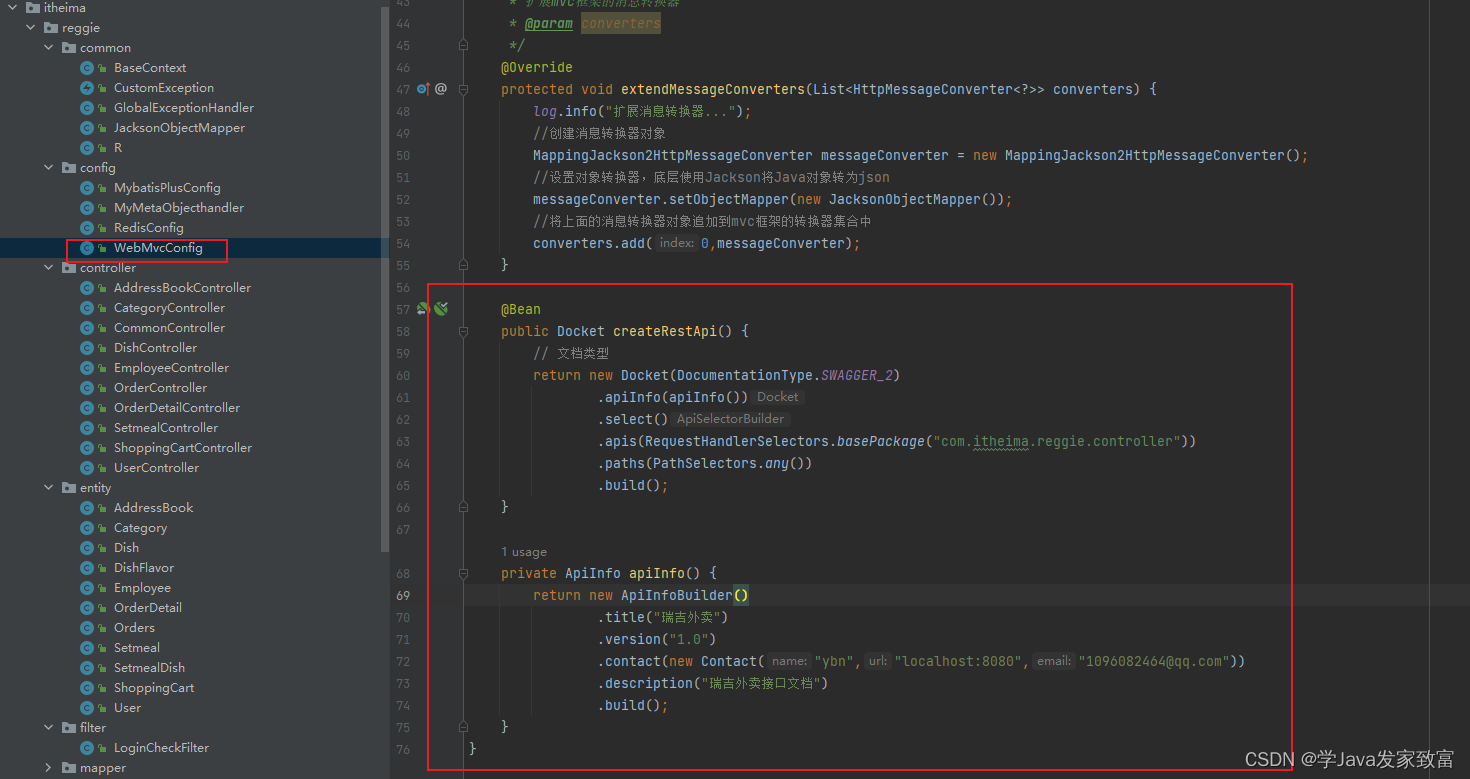Click the class icon beside BaseContext
Viewport: 1470px width, 779px height.
point(87,68)
